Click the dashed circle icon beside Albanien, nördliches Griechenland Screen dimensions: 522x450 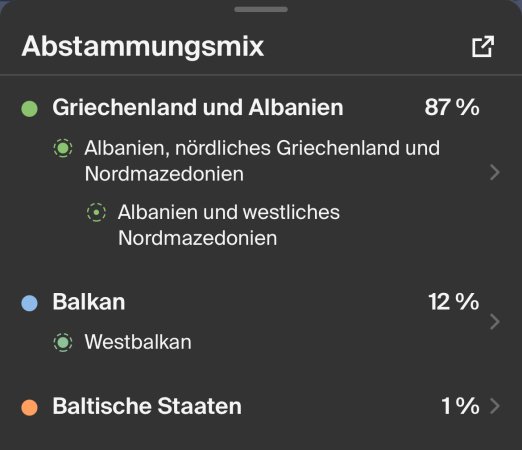(x=63, y=148)
